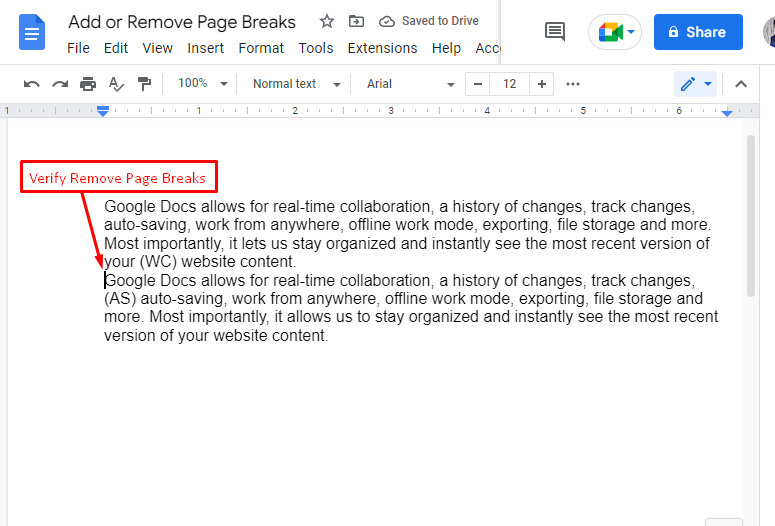
Task: Click the font size field showing 12
Action: coord(510,84)
